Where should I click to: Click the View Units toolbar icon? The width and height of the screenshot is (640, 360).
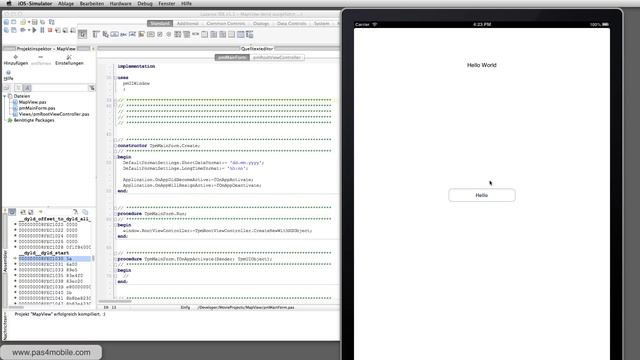(6, 30)
